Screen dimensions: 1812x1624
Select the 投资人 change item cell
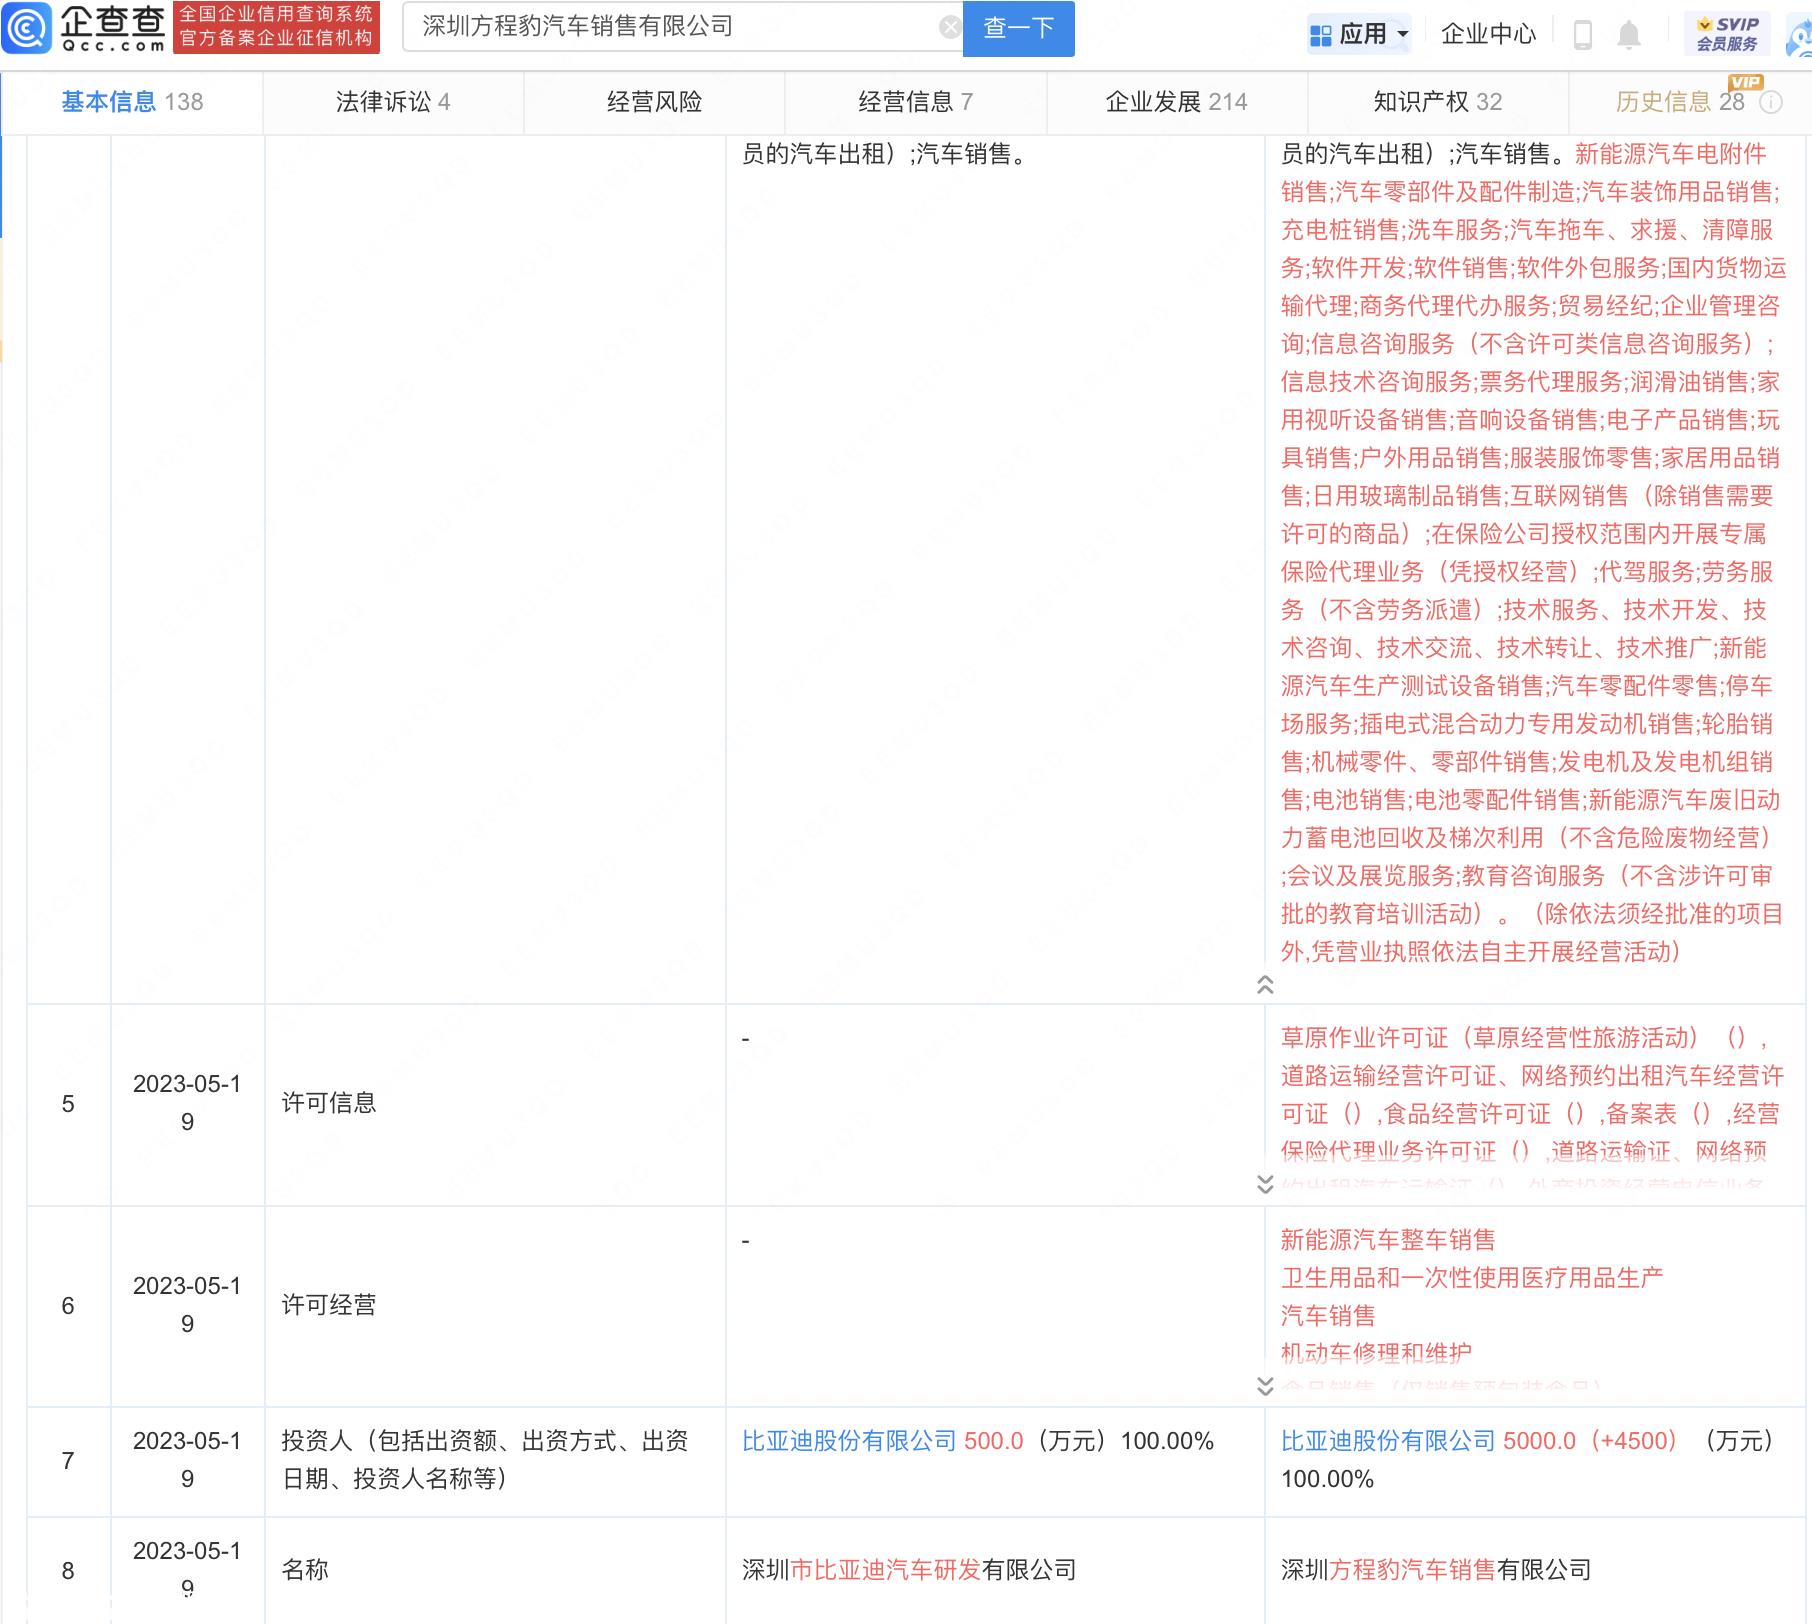(x=495, y=1461)
